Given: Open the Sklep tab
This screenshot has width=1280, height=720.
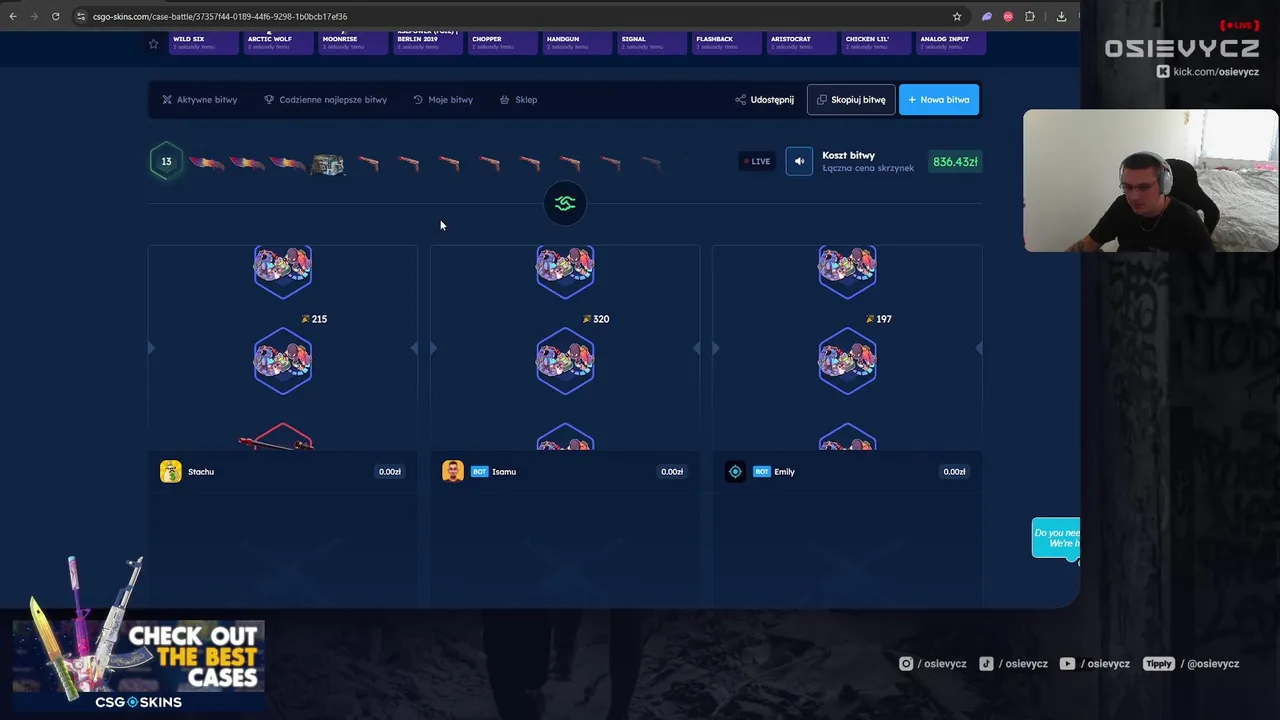Looking at the screenshot, I should (519, 100).
